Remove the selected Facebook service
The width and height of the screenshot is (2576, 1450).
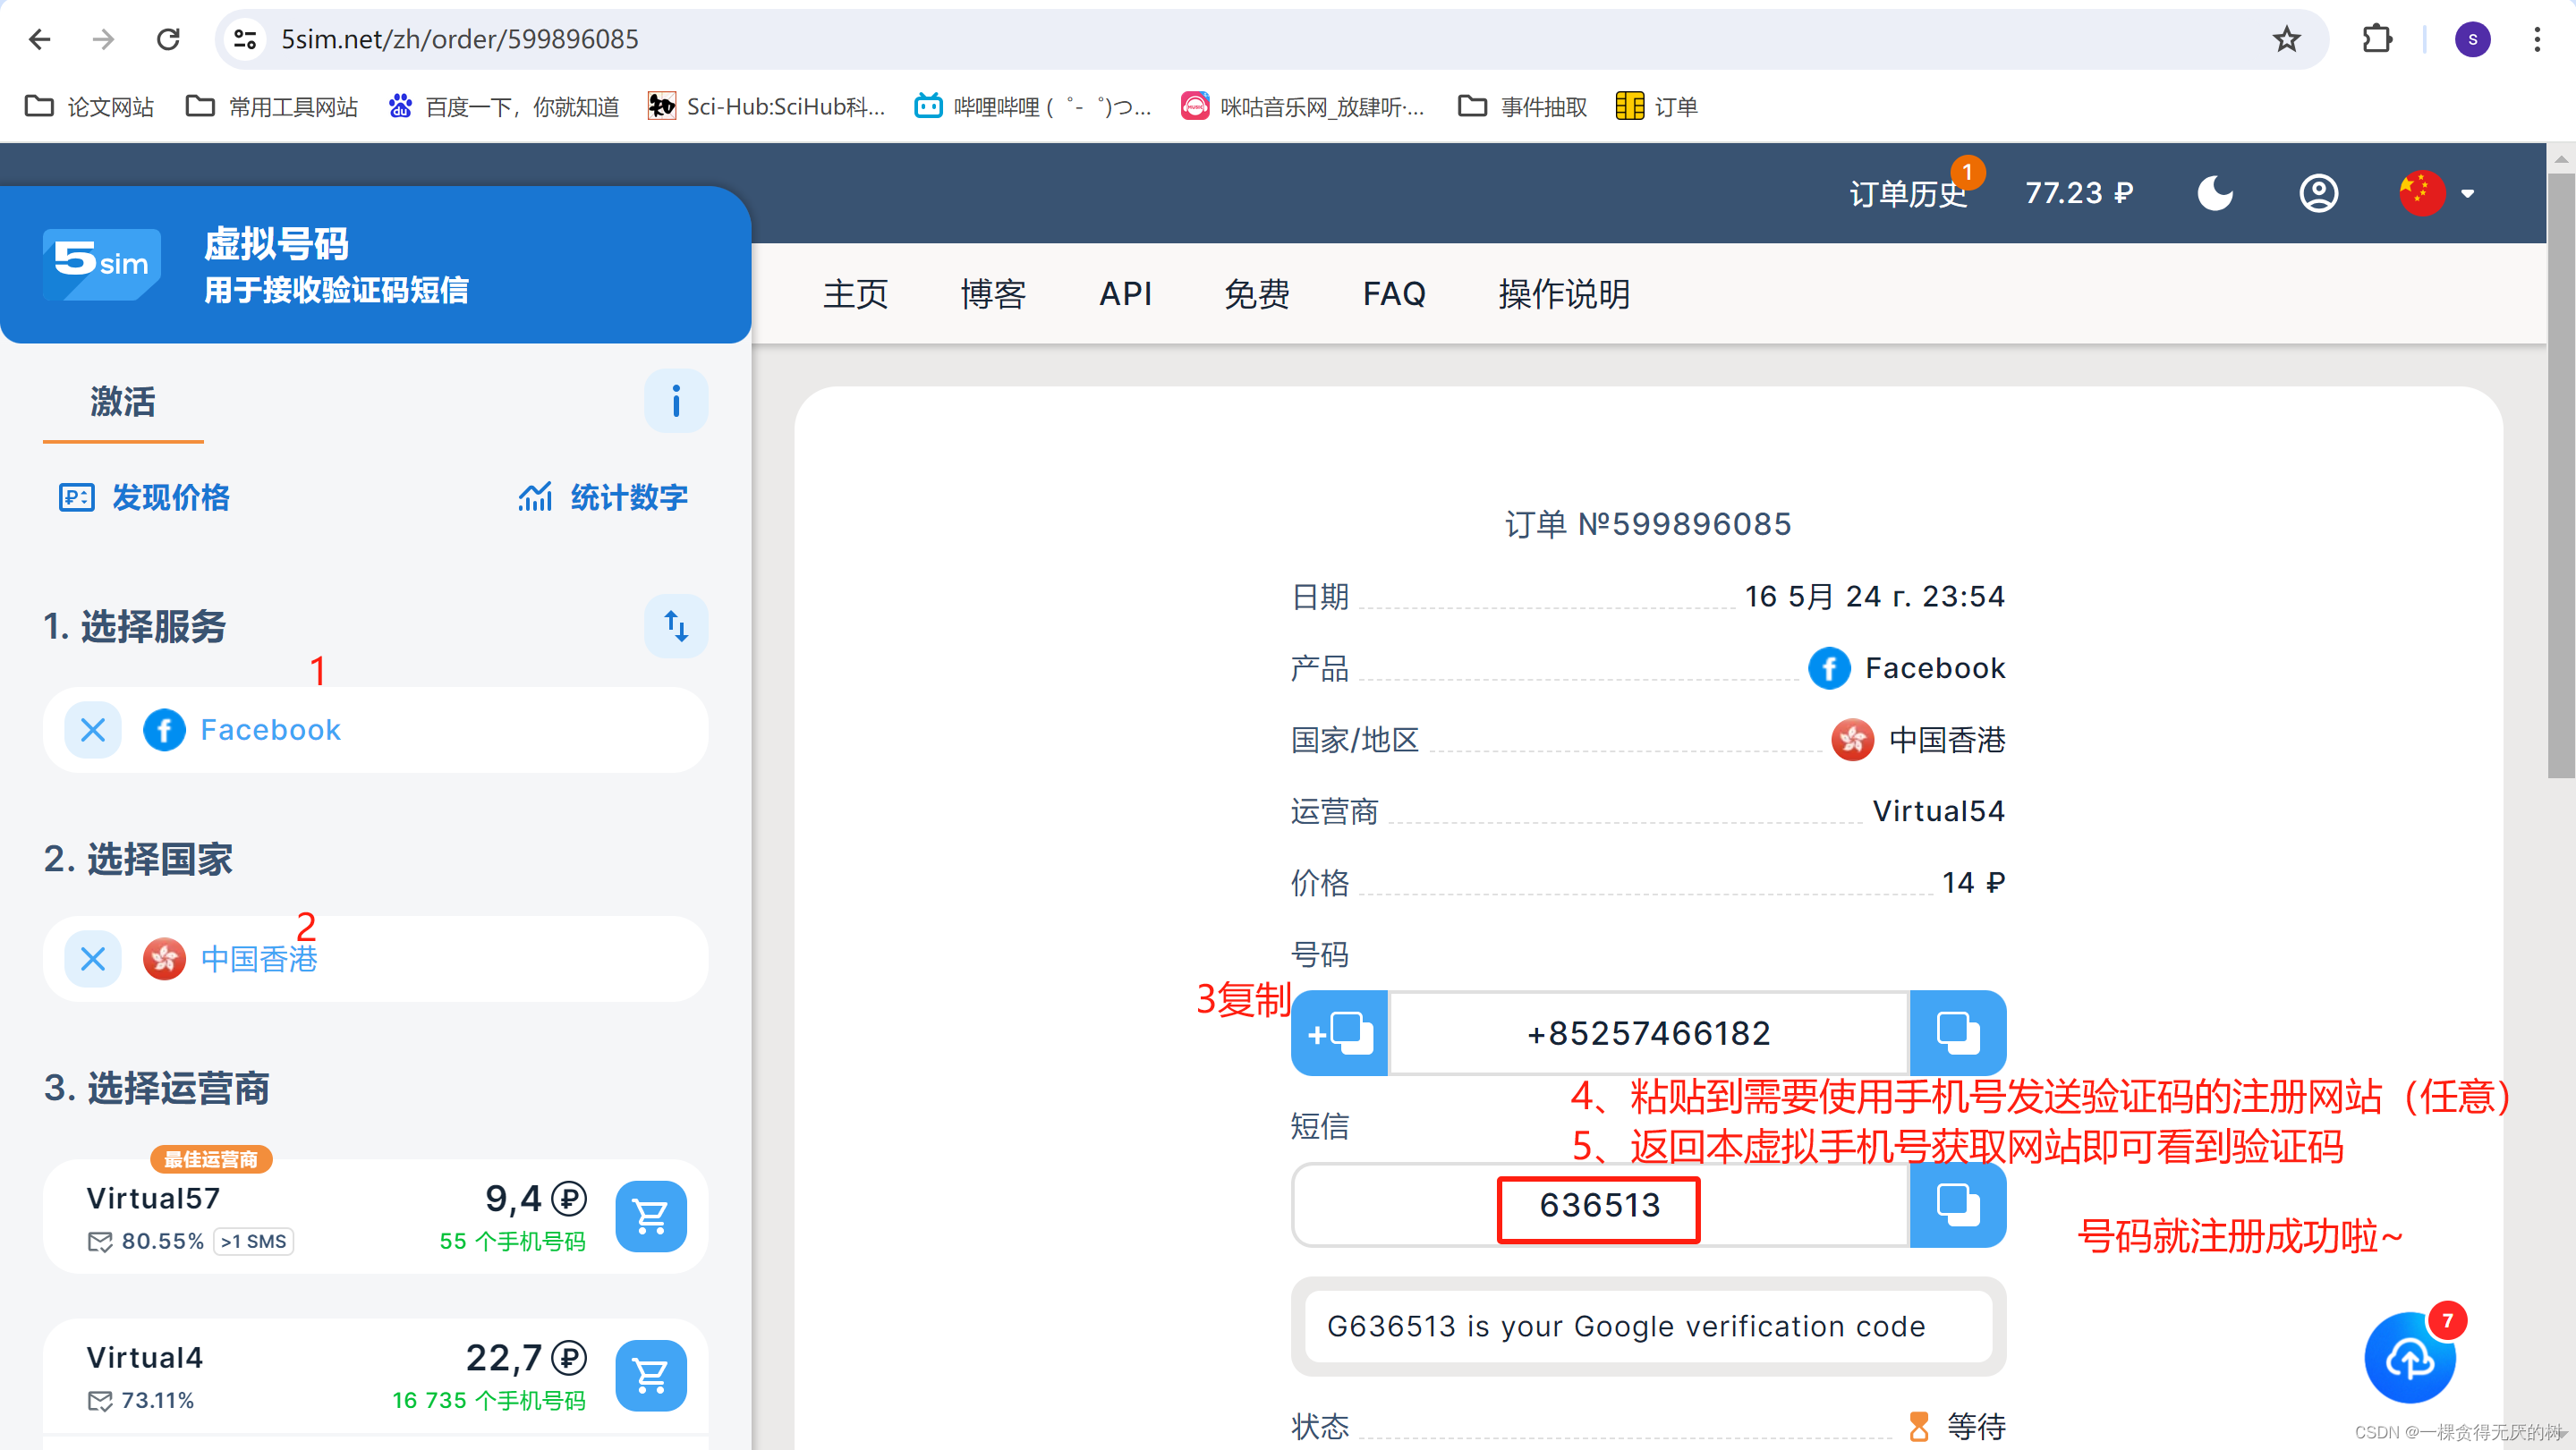click(x=93, y=730)
